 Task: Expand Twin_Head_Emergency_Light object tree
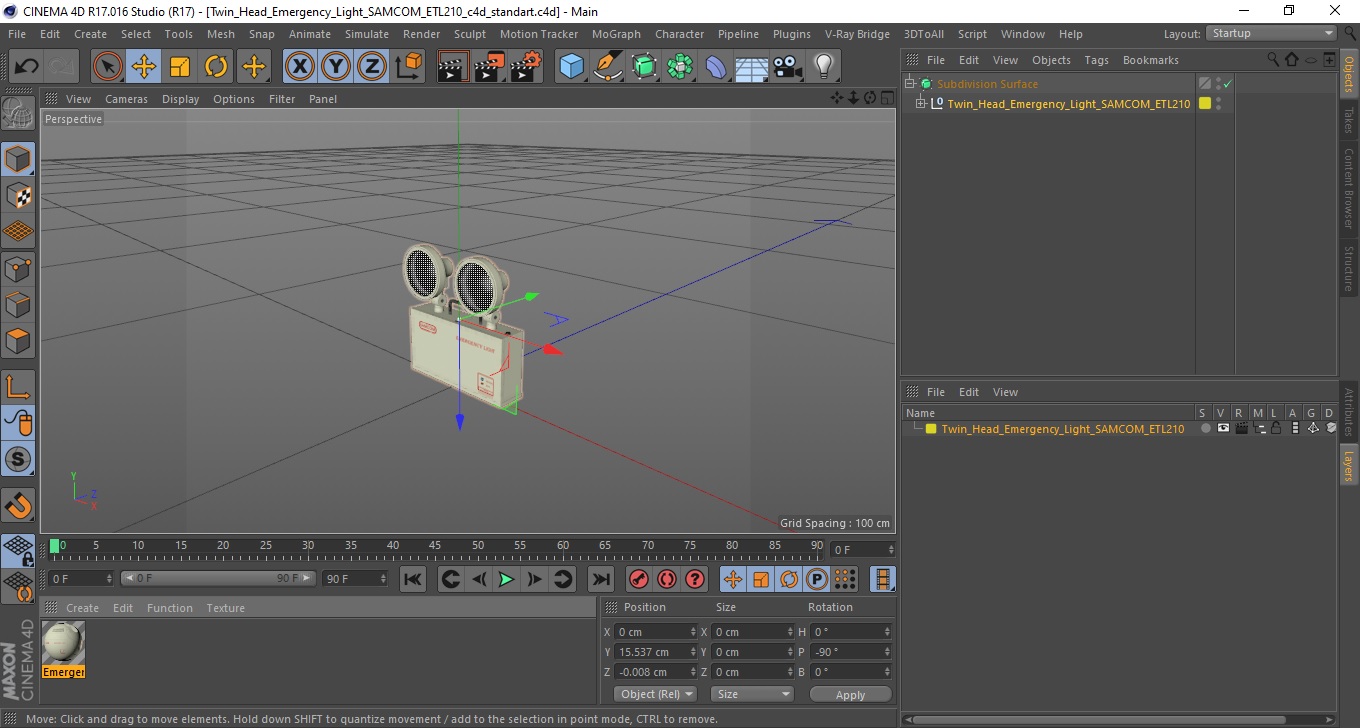point(921,103)
